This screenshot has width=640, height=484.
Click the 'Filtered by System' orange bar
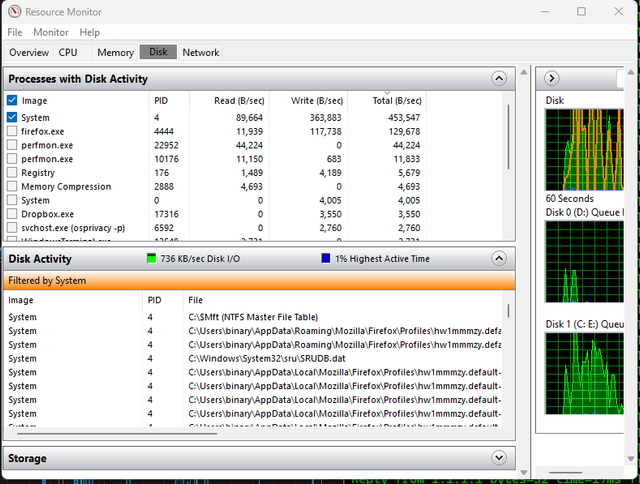pyautogui.click(x=259, y=280)
